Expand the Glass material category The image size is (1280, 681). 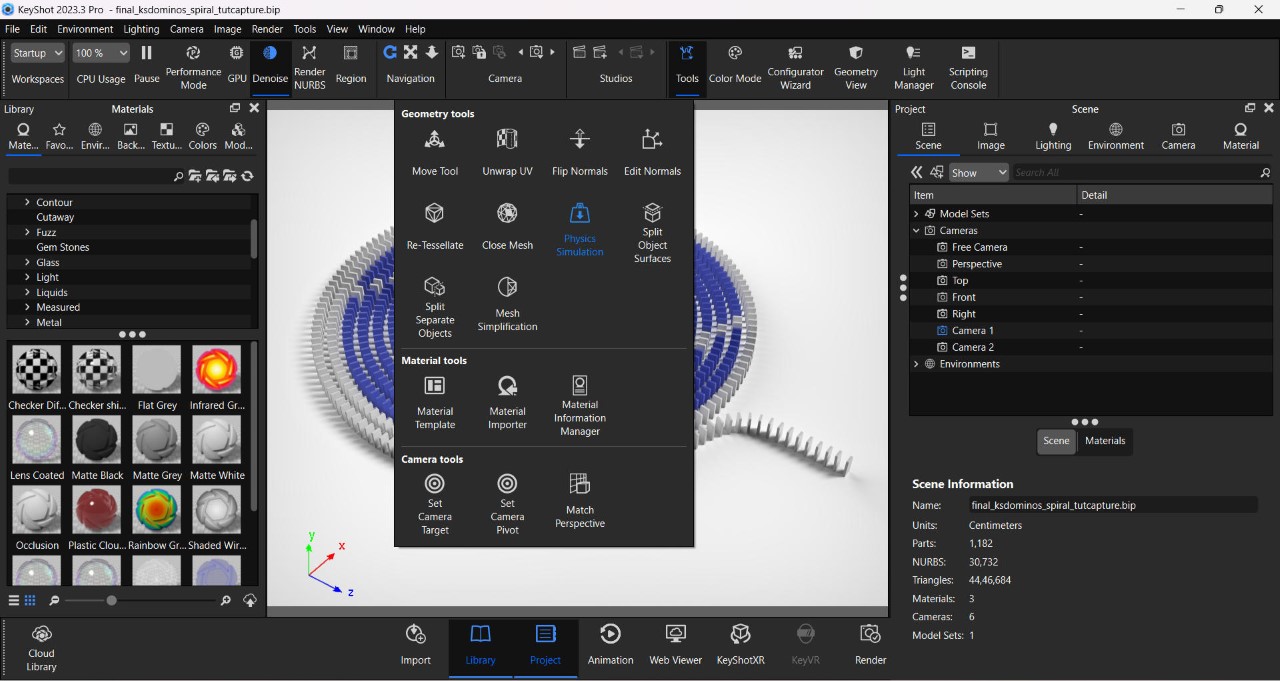[28, 263]
